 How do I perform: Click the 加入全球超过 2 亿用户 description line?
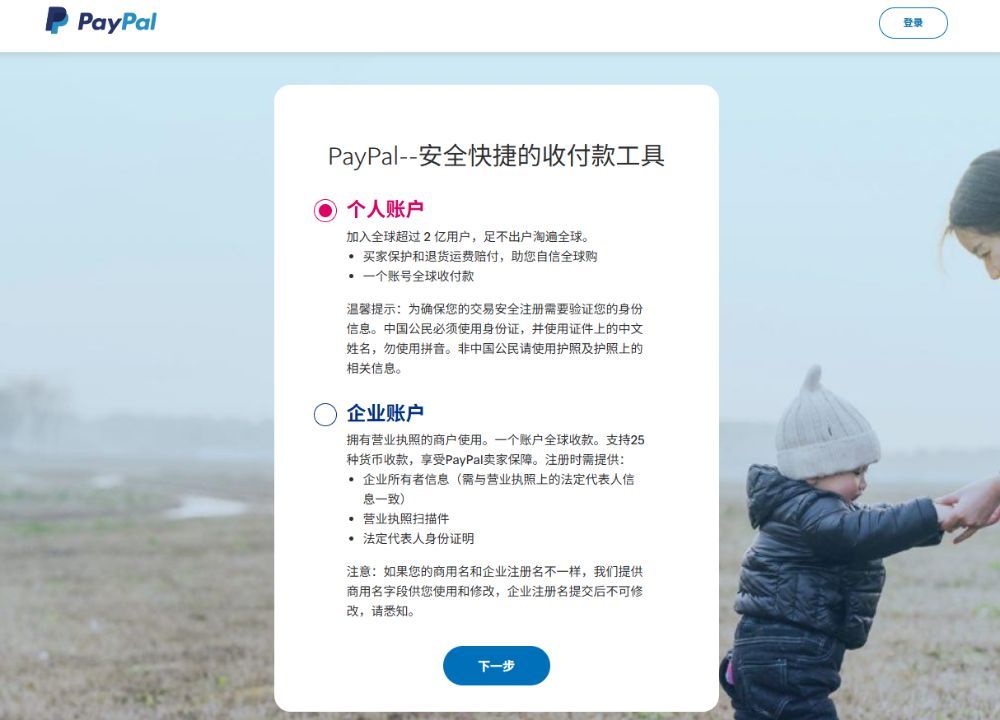coord(468,237)
